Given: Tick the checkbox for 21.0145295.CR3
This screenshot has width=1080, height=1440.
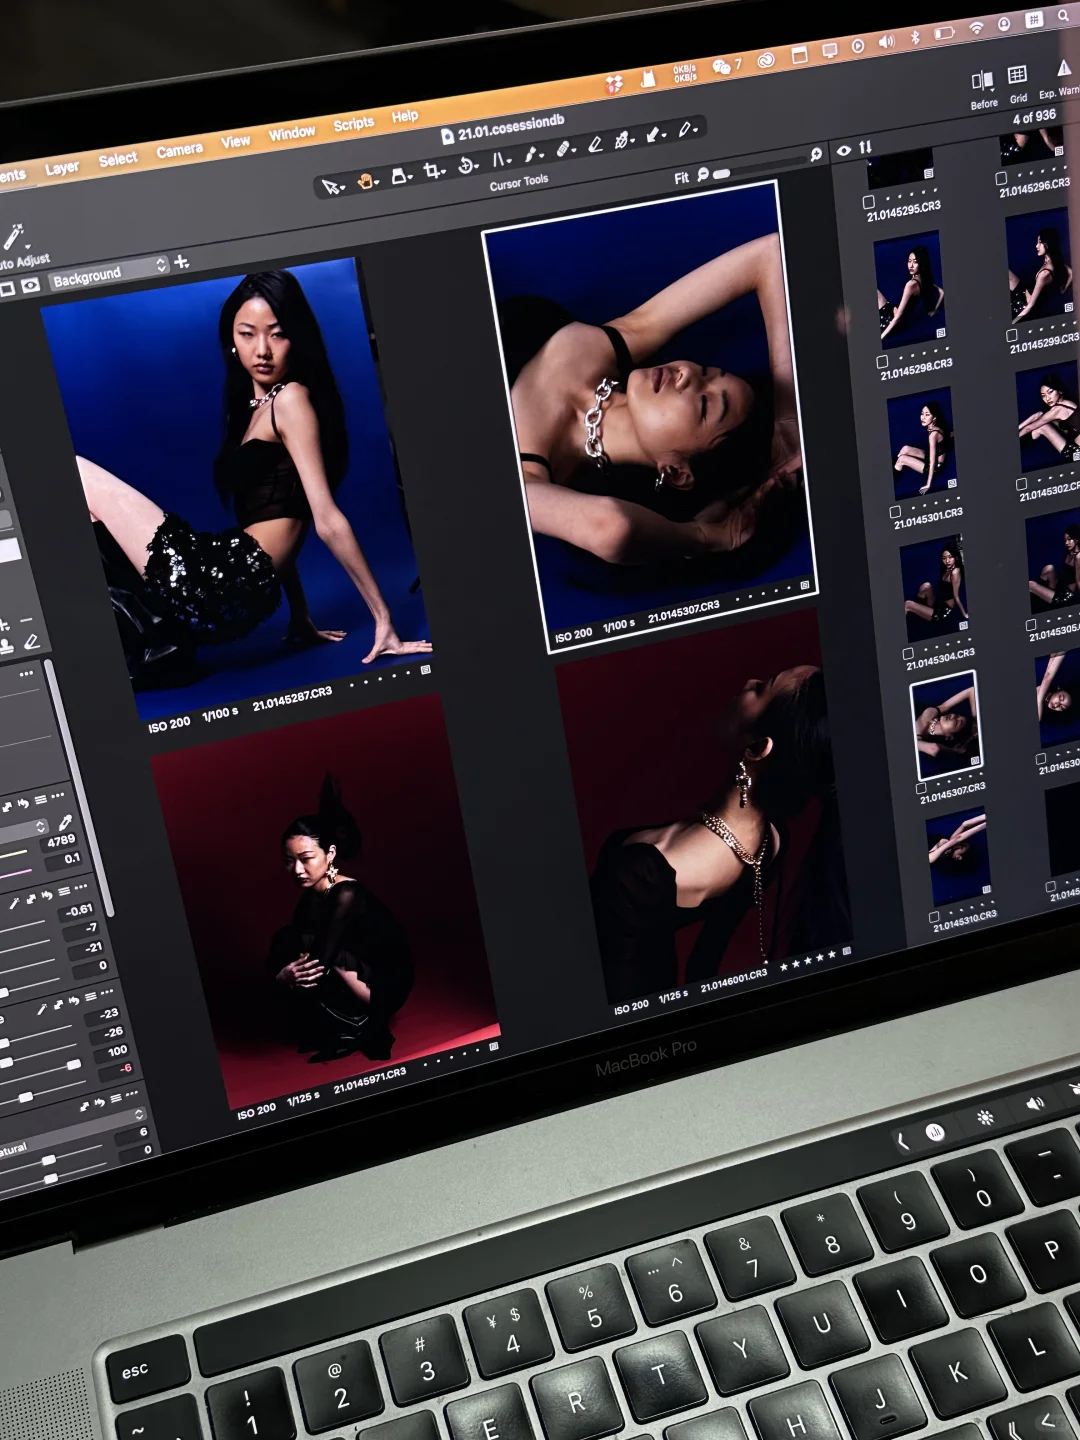Looking at the screenshot, I should click(x=868, y=202).
